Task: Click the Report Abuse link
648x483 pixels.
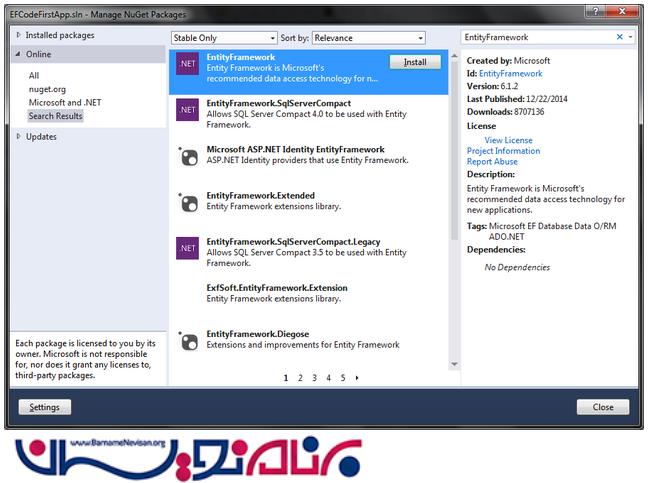Action: (492, 162)
